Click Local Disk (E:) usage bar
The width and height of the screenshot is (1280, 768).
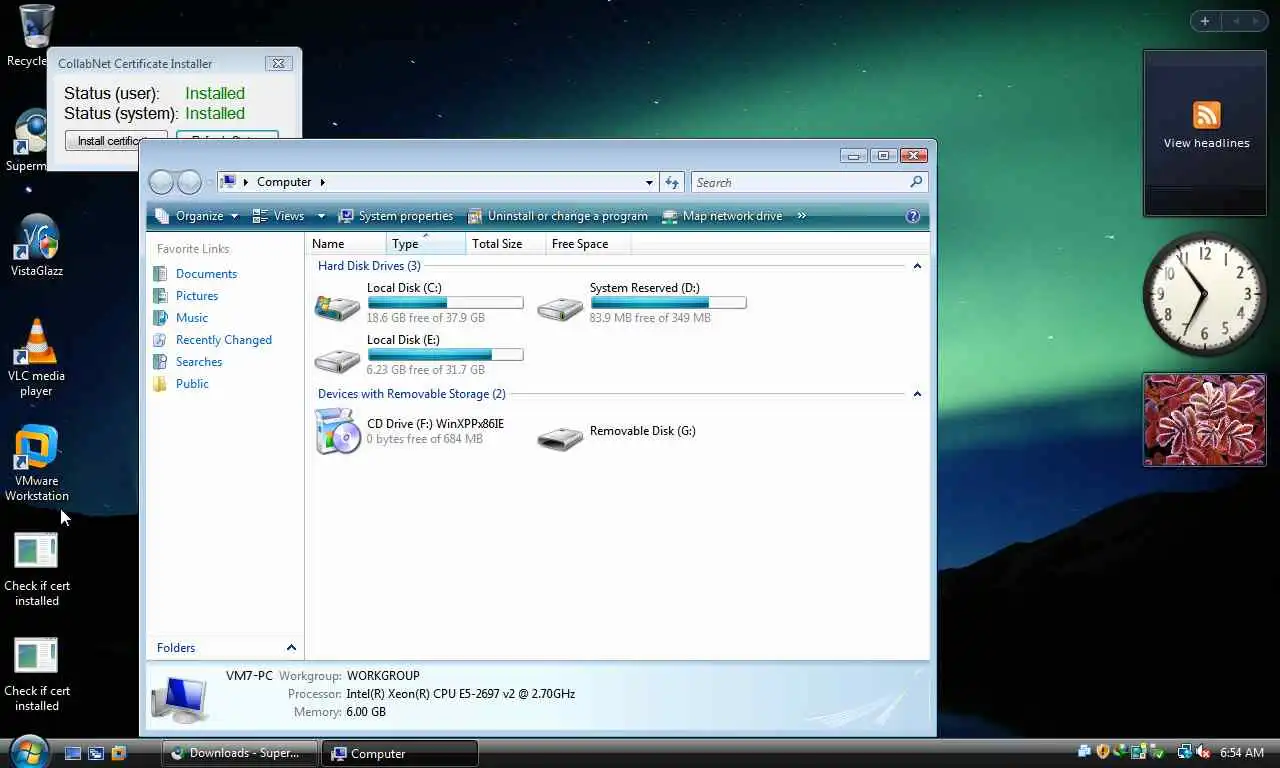pyautogui.click(x=445, y=354)
